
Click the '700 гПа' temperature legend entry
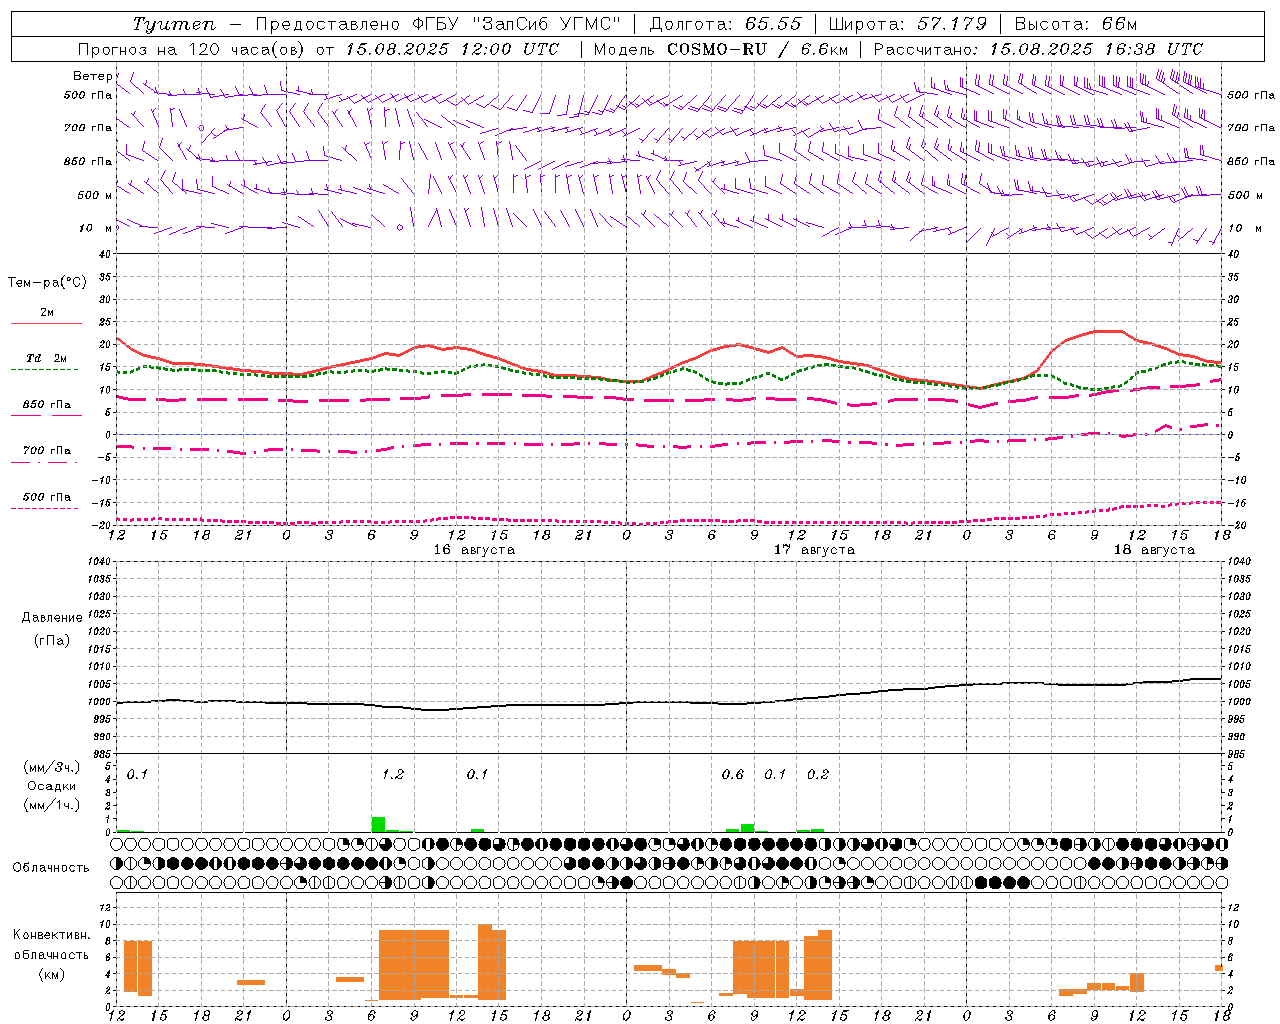[47, 451]
